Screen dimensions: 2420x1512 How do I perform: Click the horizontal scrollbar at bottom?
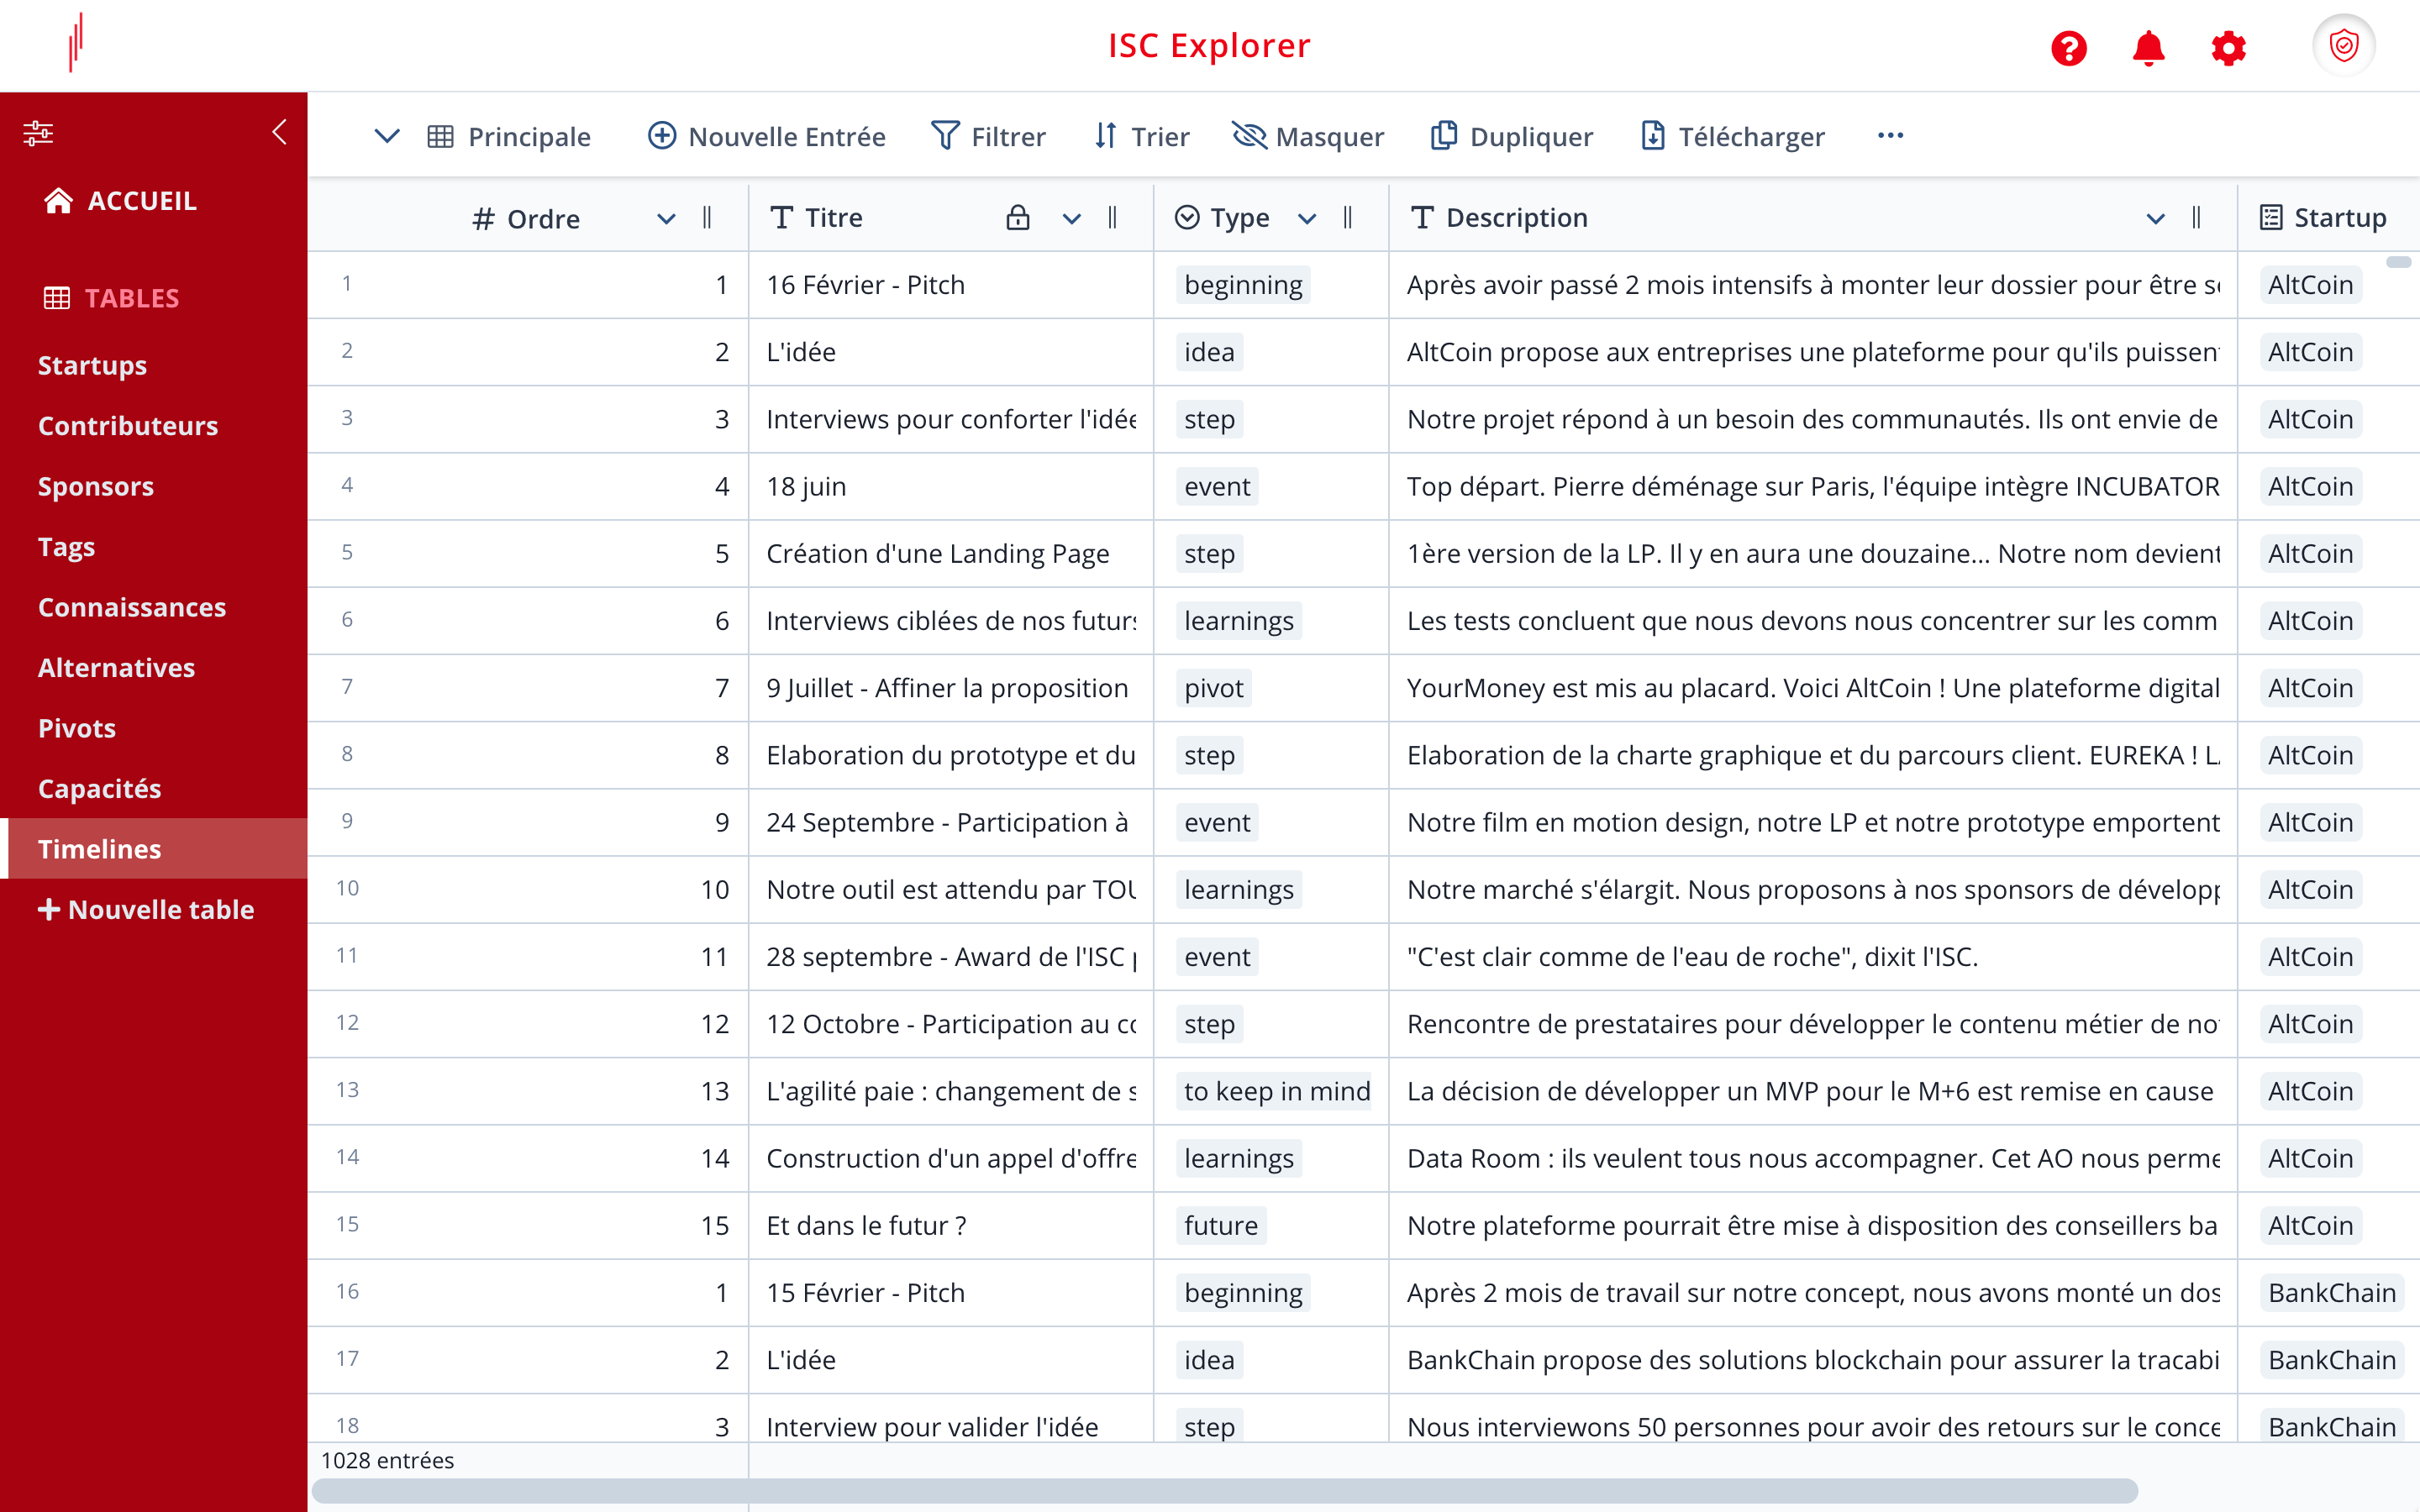[1224, 1491]
